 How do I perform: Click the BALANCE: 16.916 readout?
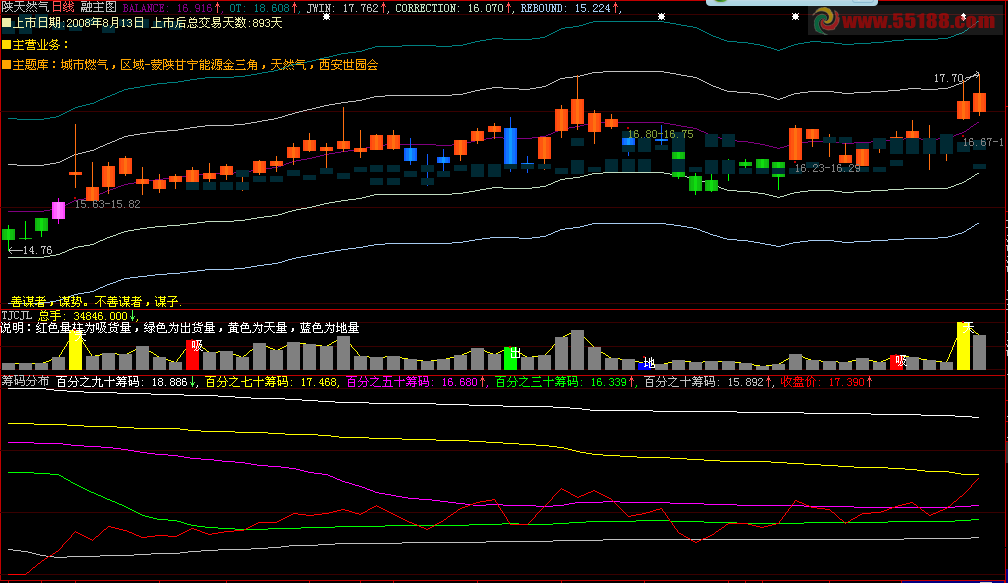pyautogui.click(x=172, y=8)
